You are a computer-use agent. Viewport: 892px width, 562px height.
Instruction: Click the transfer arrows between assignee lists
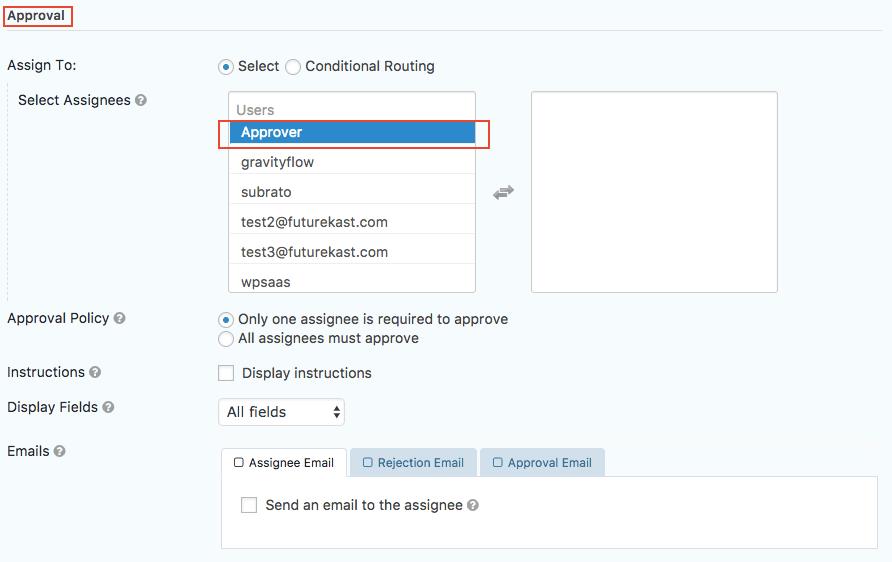point(503,192)
